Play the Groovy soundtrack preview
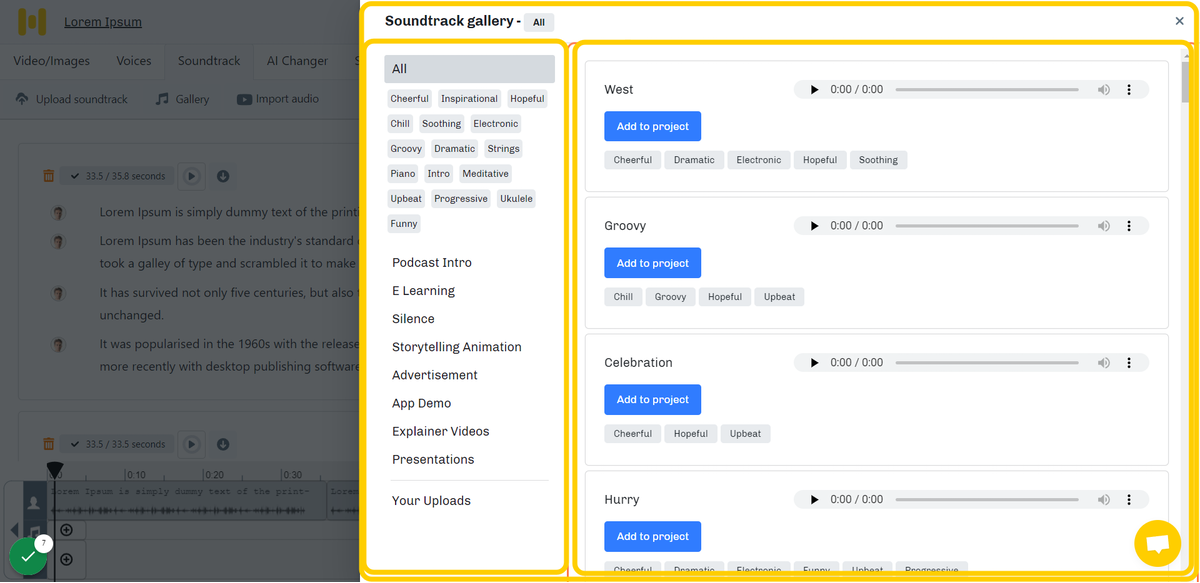The height and width of the screenshot is (583, 1200). point(814,226)
